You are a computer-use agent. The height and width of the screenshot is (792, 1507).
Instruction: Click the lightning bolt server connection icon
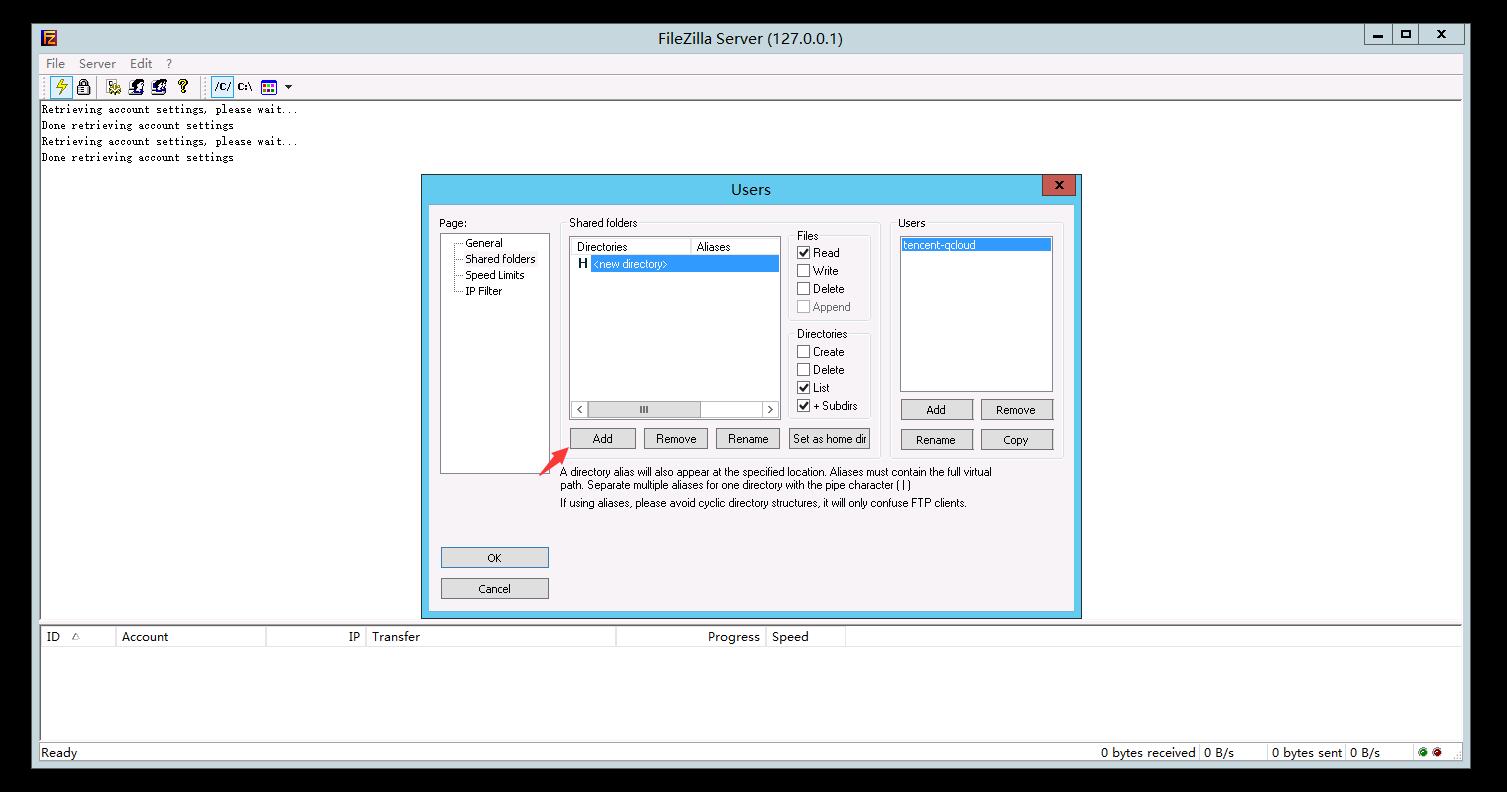[x=61, y=87]
